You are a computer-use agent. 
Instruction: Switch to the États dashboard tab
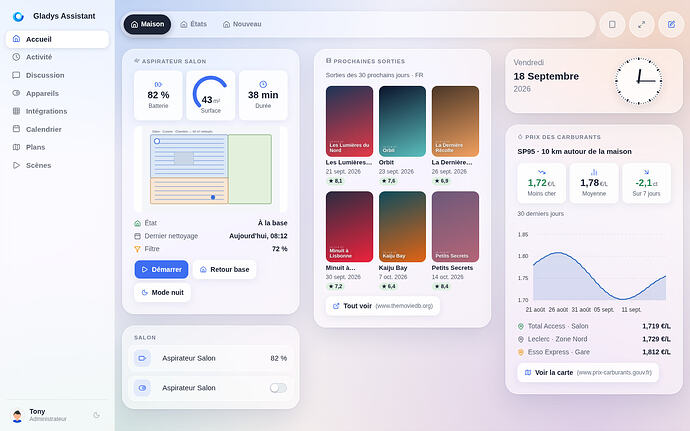click(x=193, y=24)
